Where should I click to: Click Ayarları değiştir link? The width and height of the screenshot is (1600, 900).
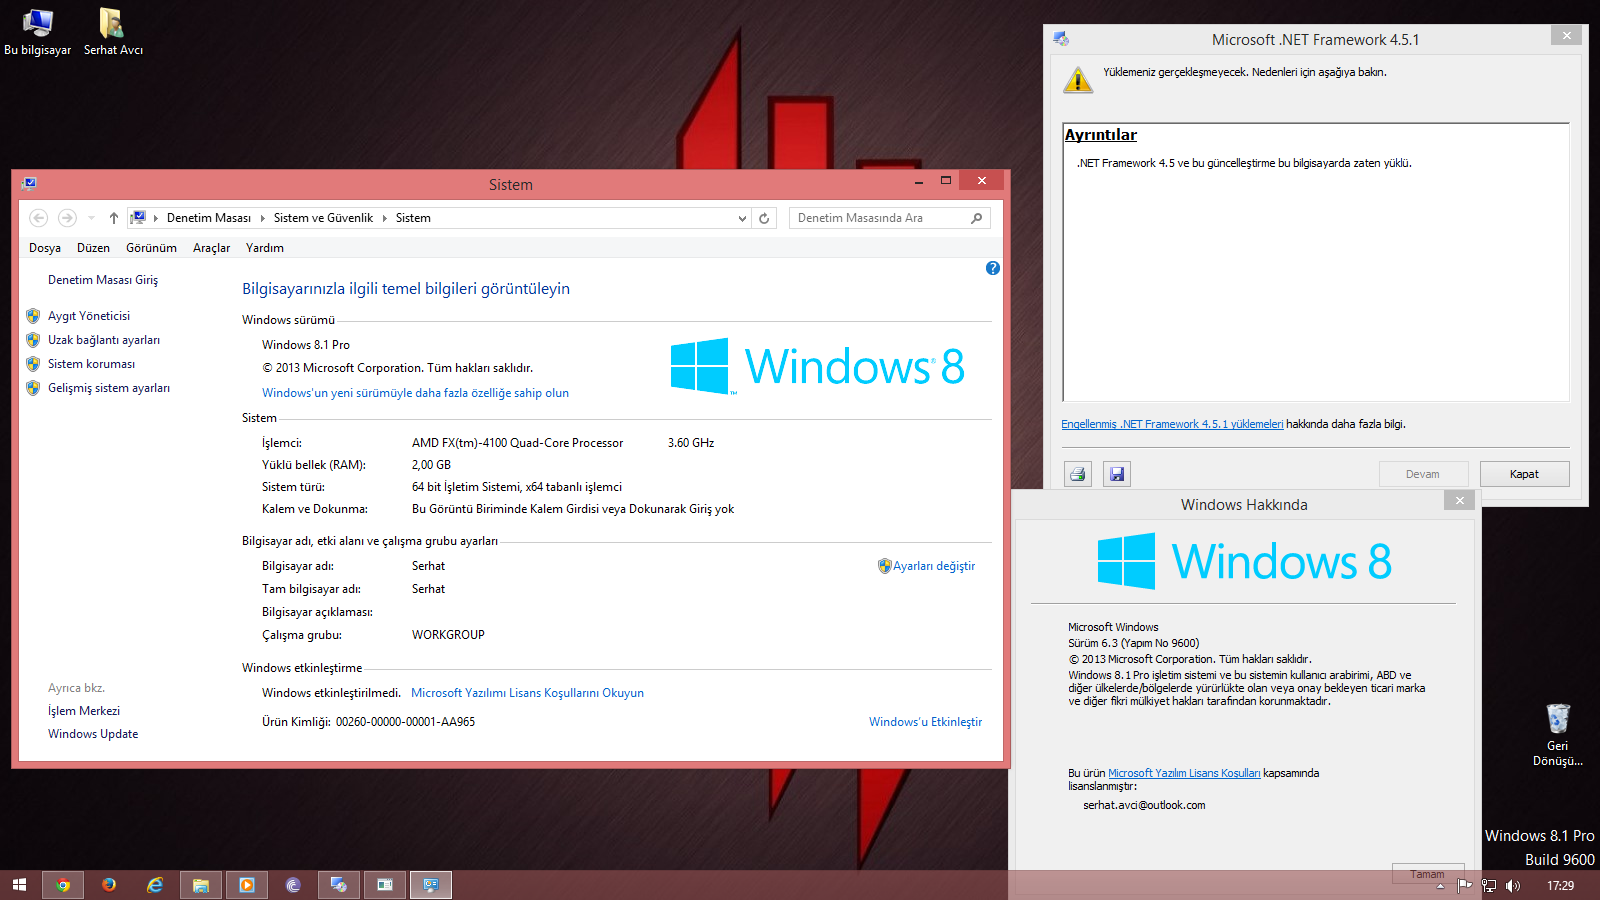pyautogui.click(x=933, y=566)
